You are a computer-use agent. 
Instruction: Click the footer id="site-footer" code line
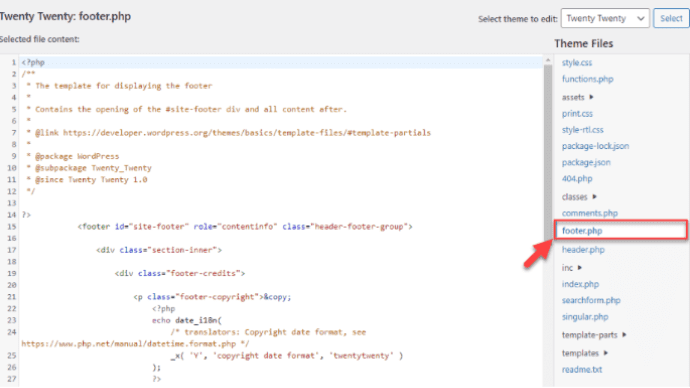(x=245, y=227)
